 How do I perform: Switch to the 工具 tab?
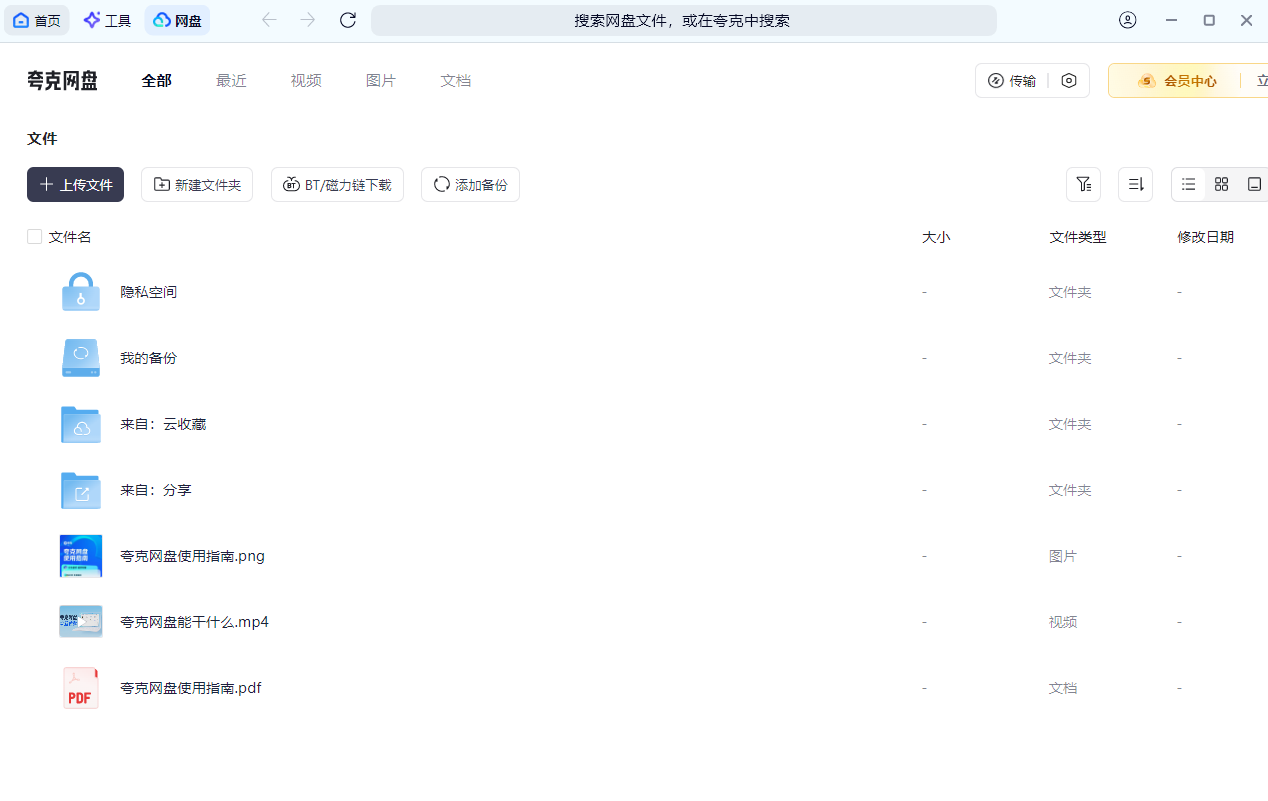tap(107, 20)
